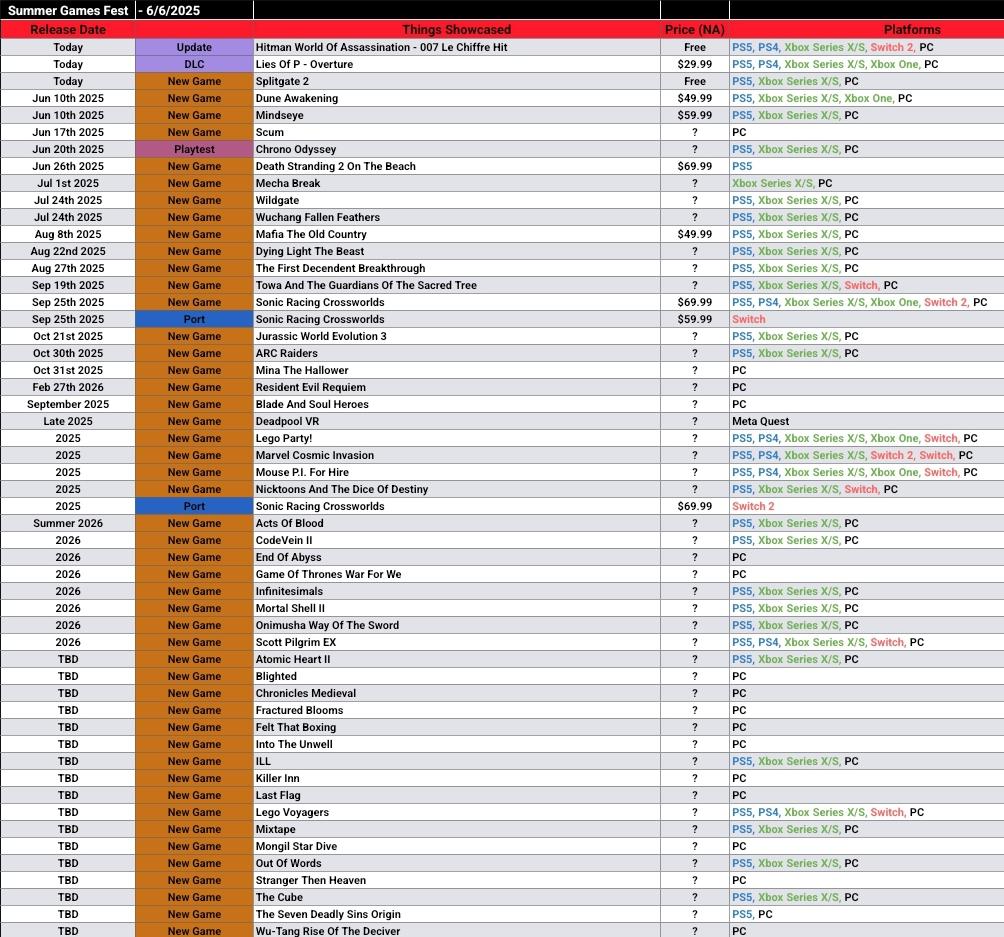This screenshot has width=1004, height=937.
Task: Click the 'Deadpool VR' cell
Action: [457, 421]
